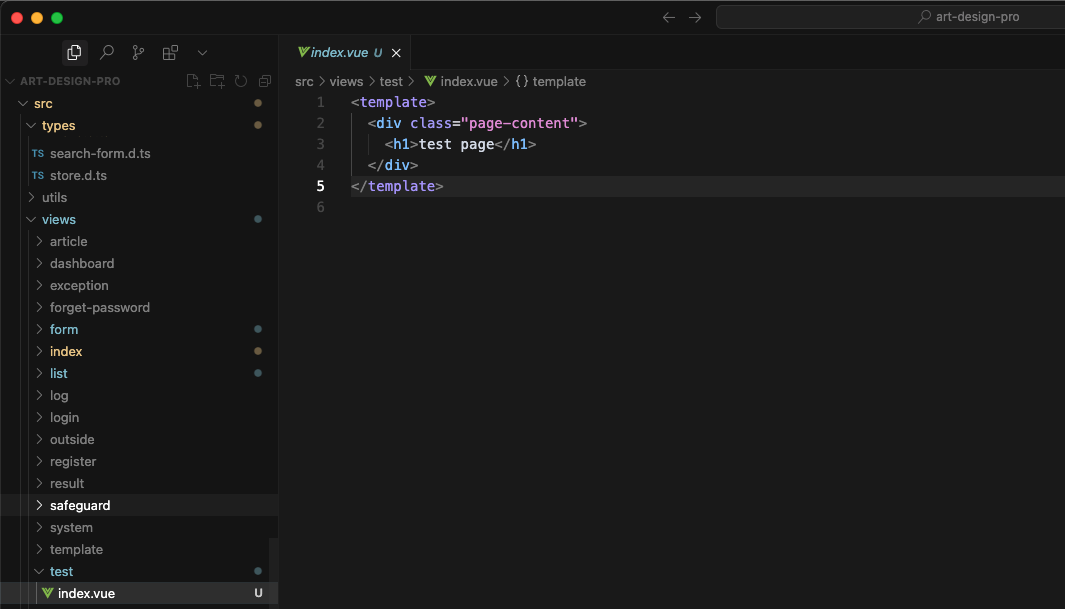Click the "test page" heading text
The width and height of the screenshot is (1065, 609).
point(456,145)
